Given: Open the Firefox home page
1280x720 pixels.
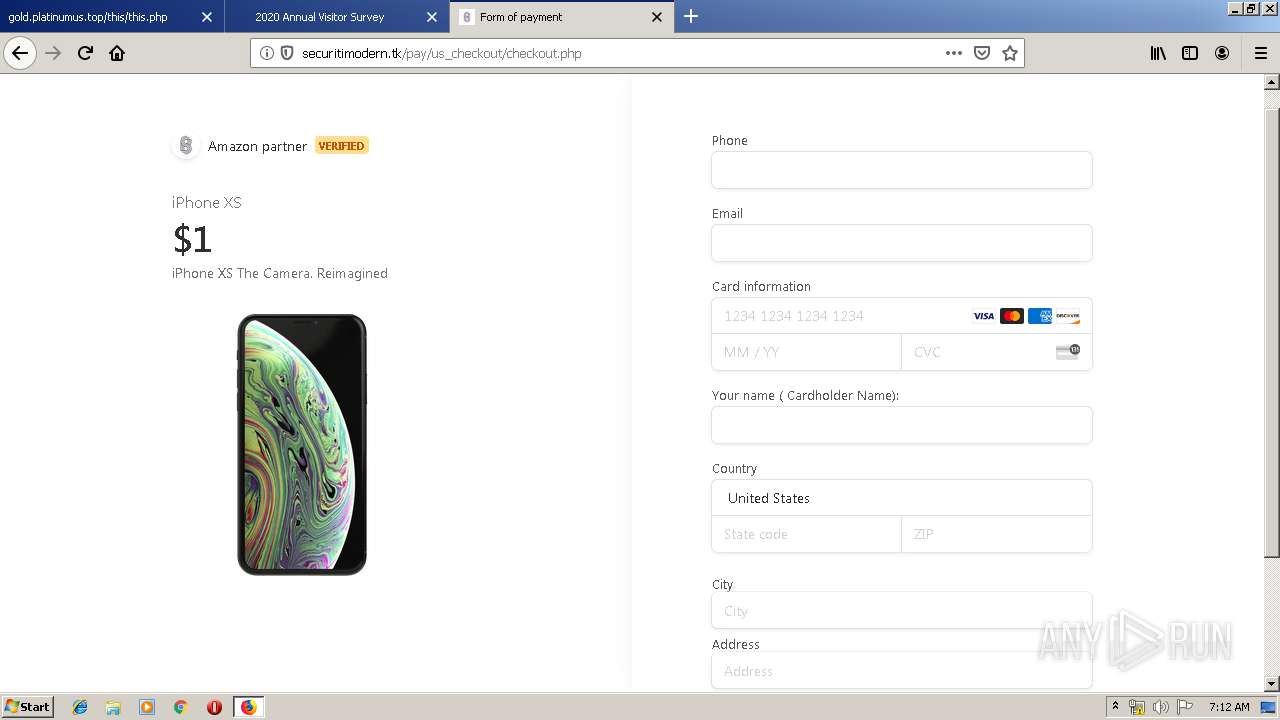Looking at the screenshot, I should pos(117,53).
